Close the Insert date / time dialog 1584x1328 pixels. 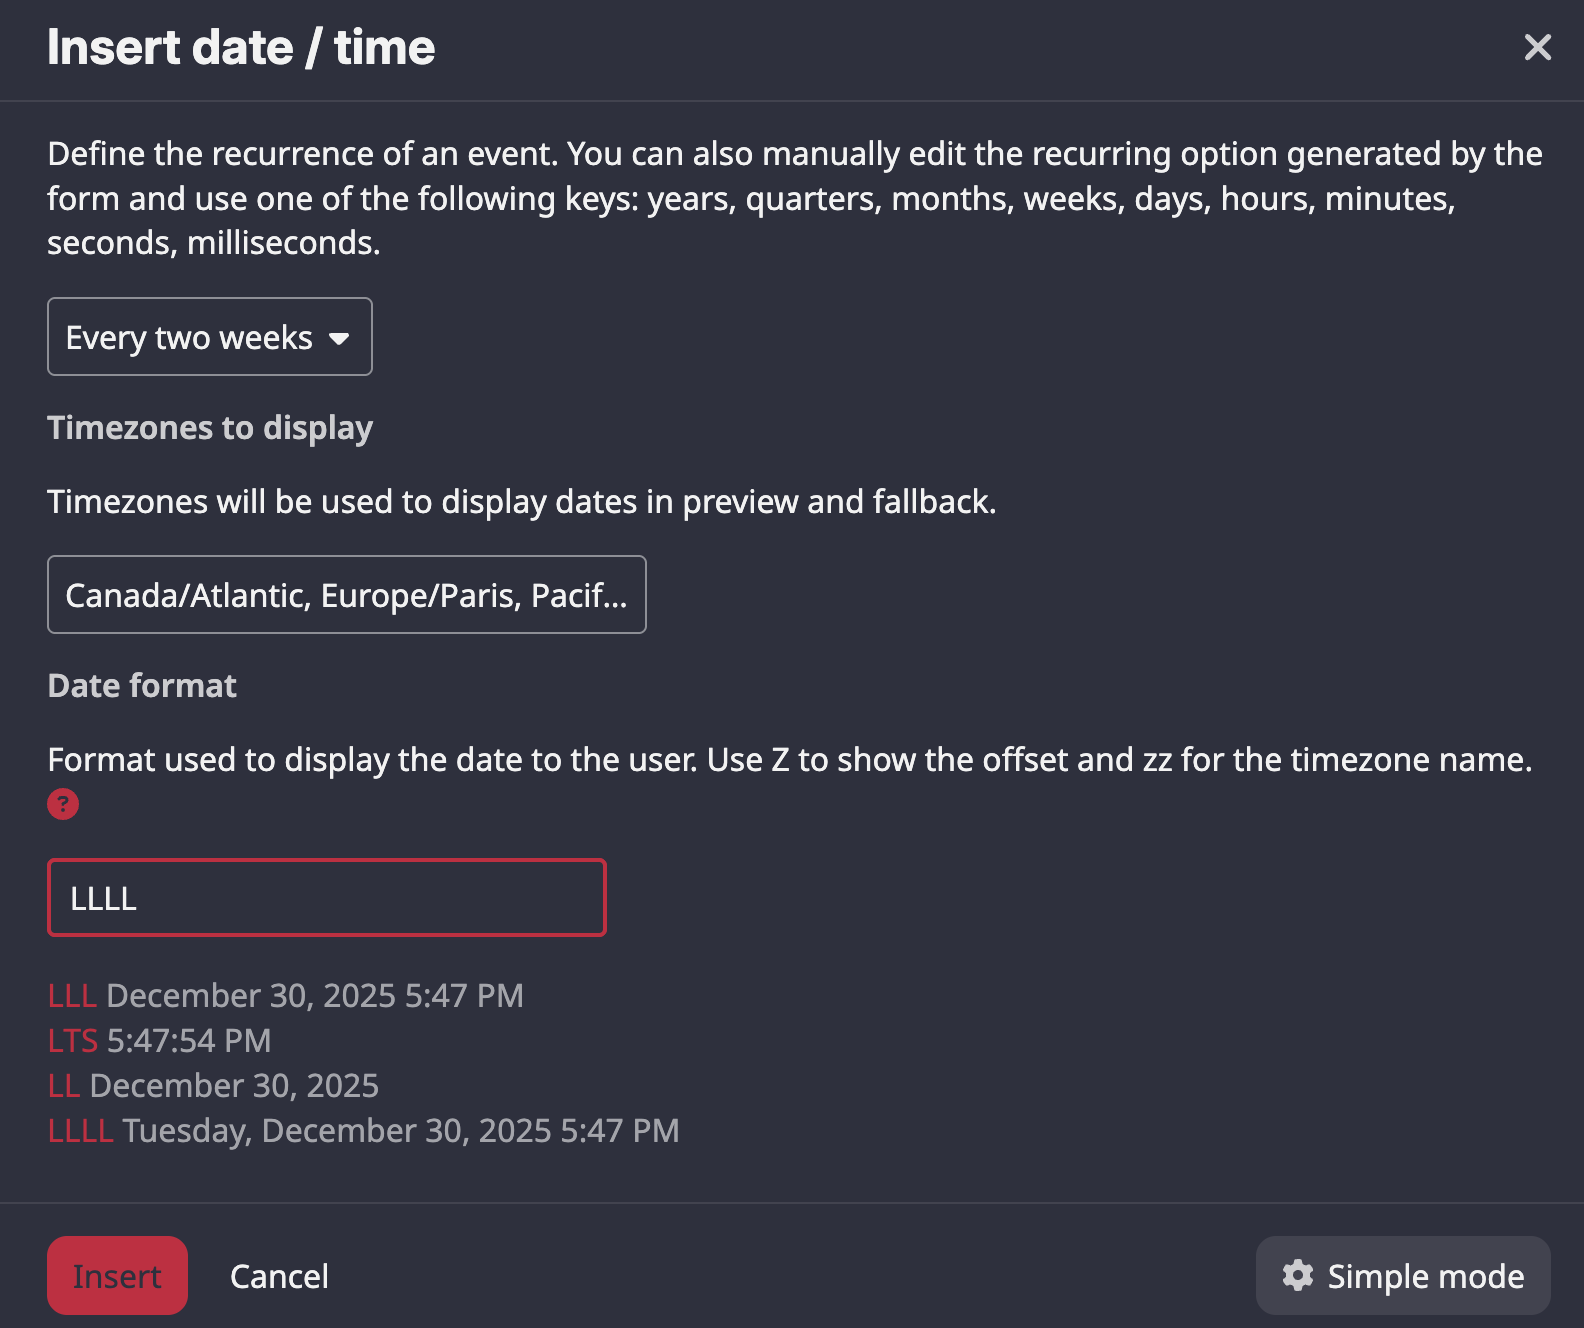click(x=1537, y=47)
